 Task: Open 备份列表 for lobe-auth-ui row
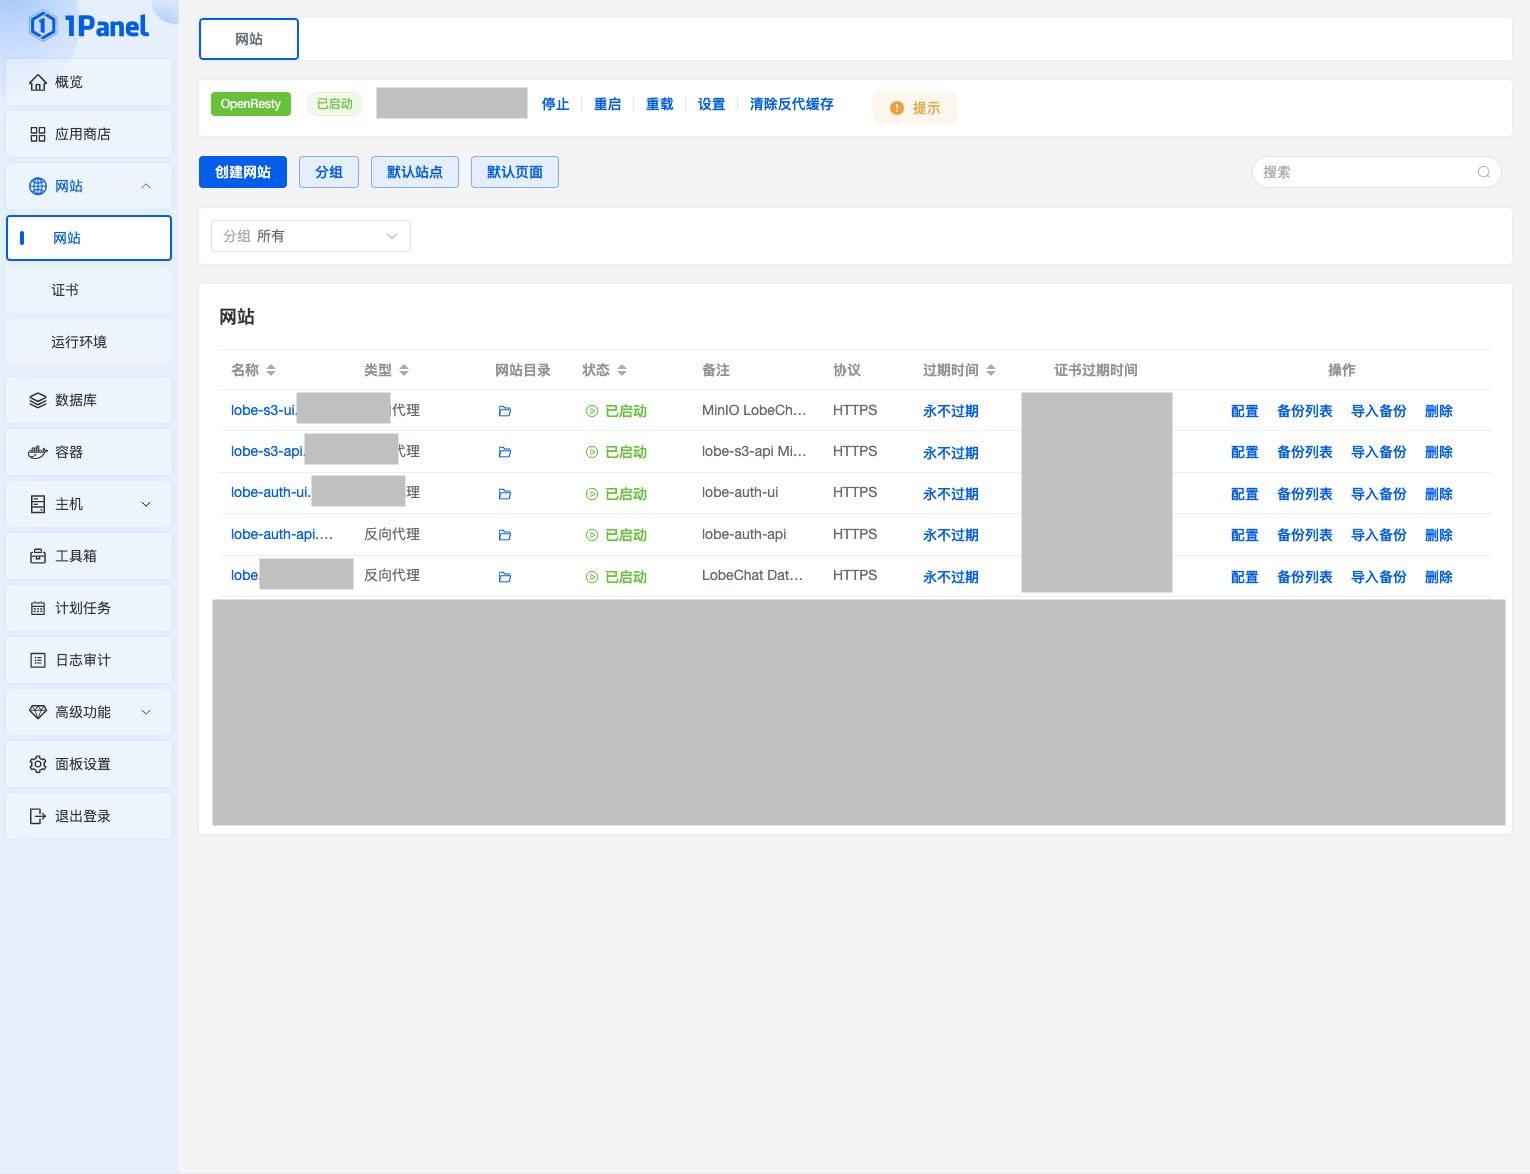(1305, 494)
